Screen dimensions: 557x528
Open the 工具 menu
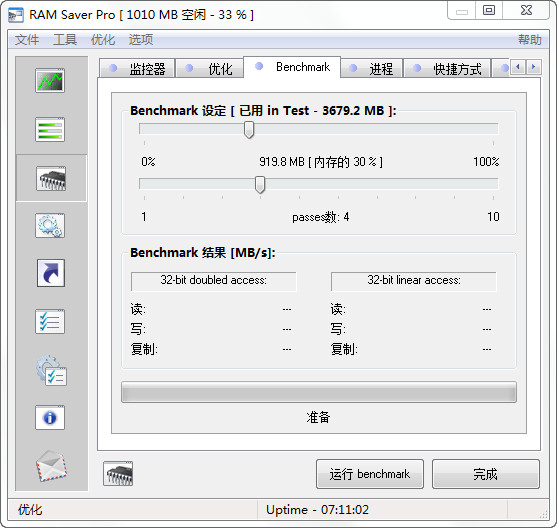[65, 39]
